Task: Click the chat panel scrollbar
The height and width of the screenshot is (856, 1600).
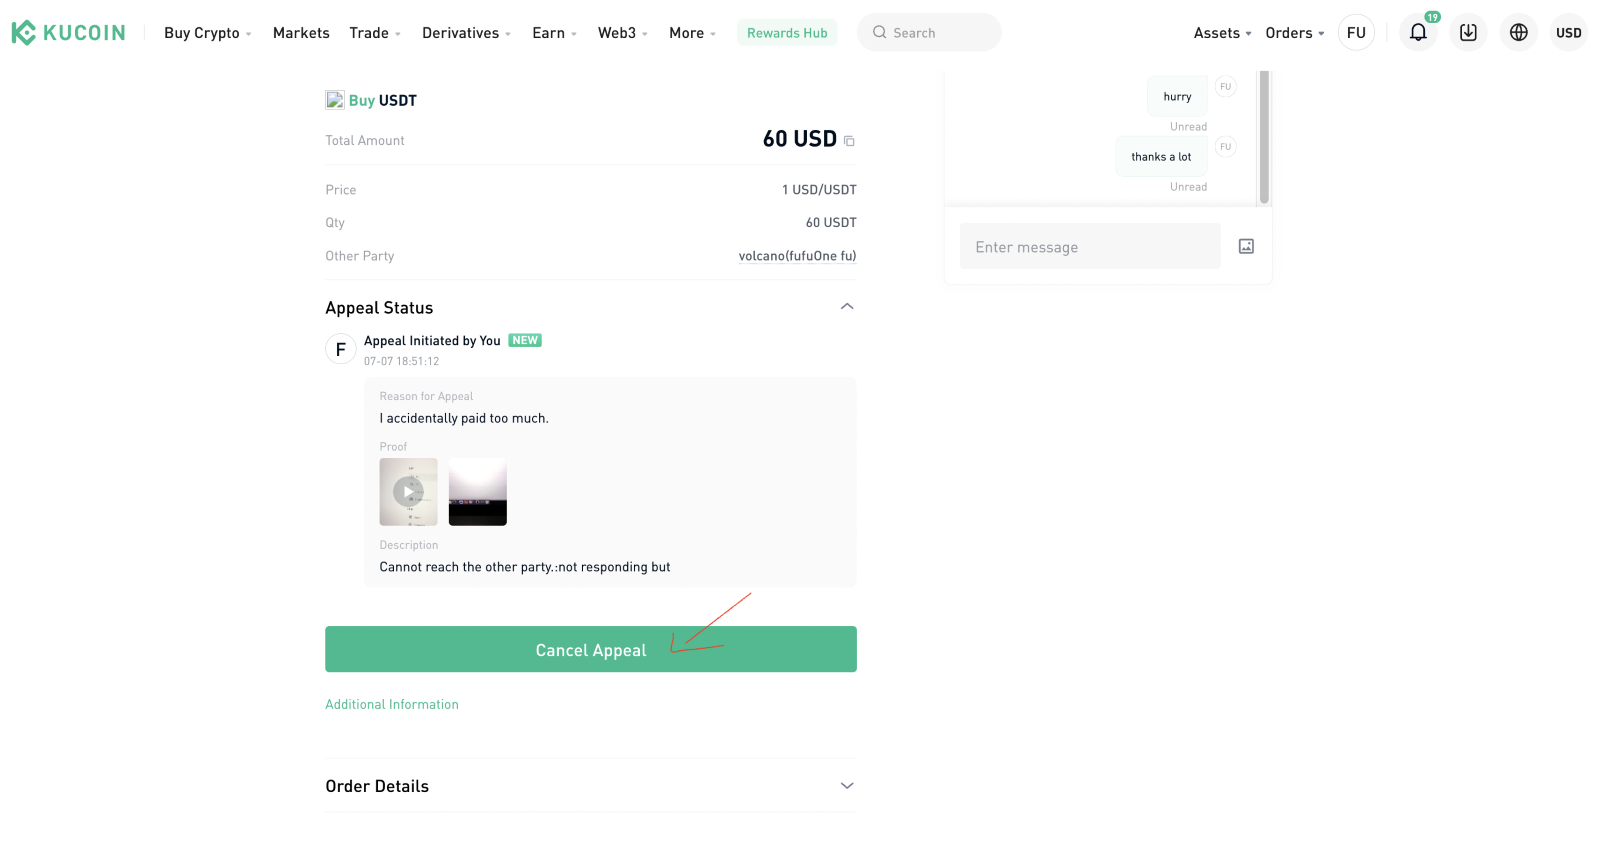Action: tap(1264, 137)
